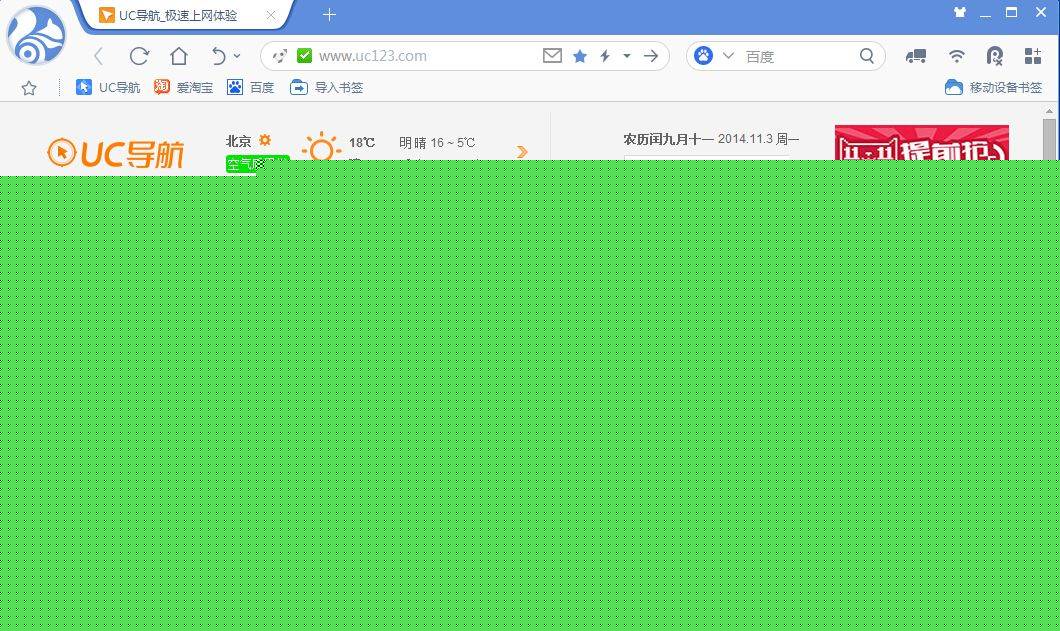Open city settings via the gear icon
The height and width of the screenshot is (631, 1060).
(x=266, y=139)
